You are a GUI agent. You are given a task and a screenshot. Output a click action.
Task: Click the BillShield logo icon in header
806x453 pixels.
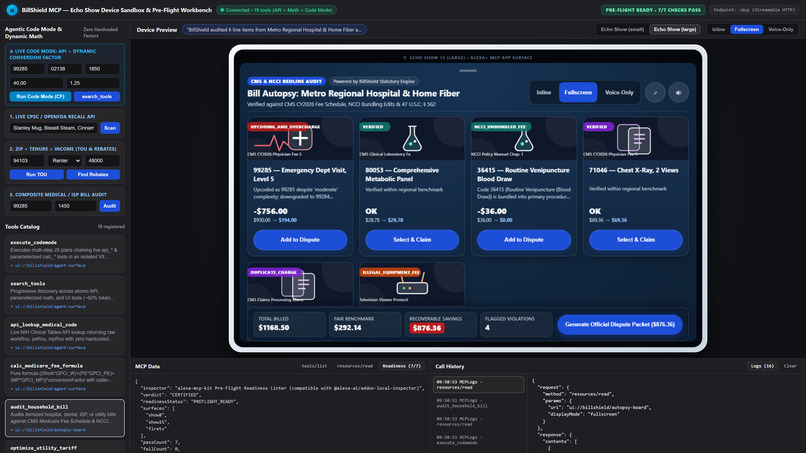click(11, 10)
